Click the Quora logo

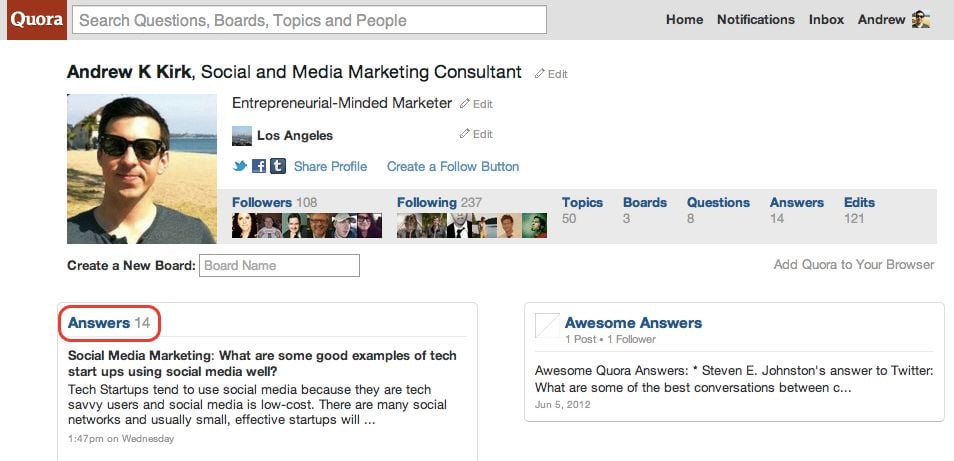pyautogui.click(x=37, y=19)
